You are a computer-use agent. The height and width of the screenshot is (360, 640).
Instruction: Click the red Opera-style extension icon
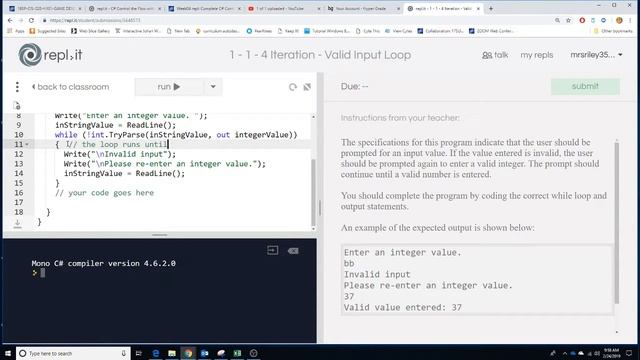582,20
